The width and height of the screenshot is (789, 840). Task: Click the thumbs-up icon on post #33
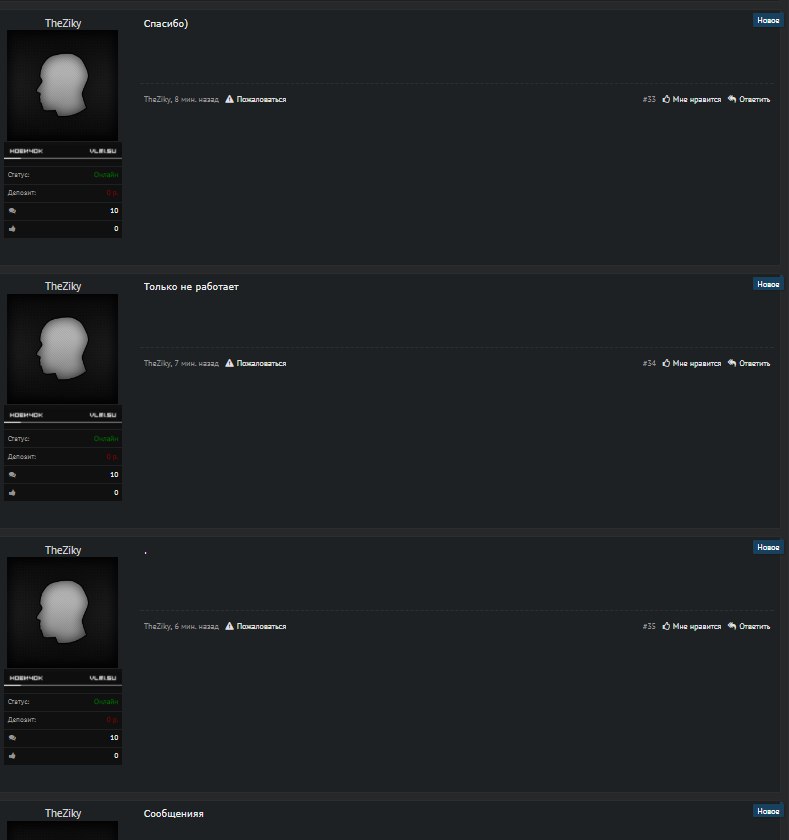[x=666, y=99]
